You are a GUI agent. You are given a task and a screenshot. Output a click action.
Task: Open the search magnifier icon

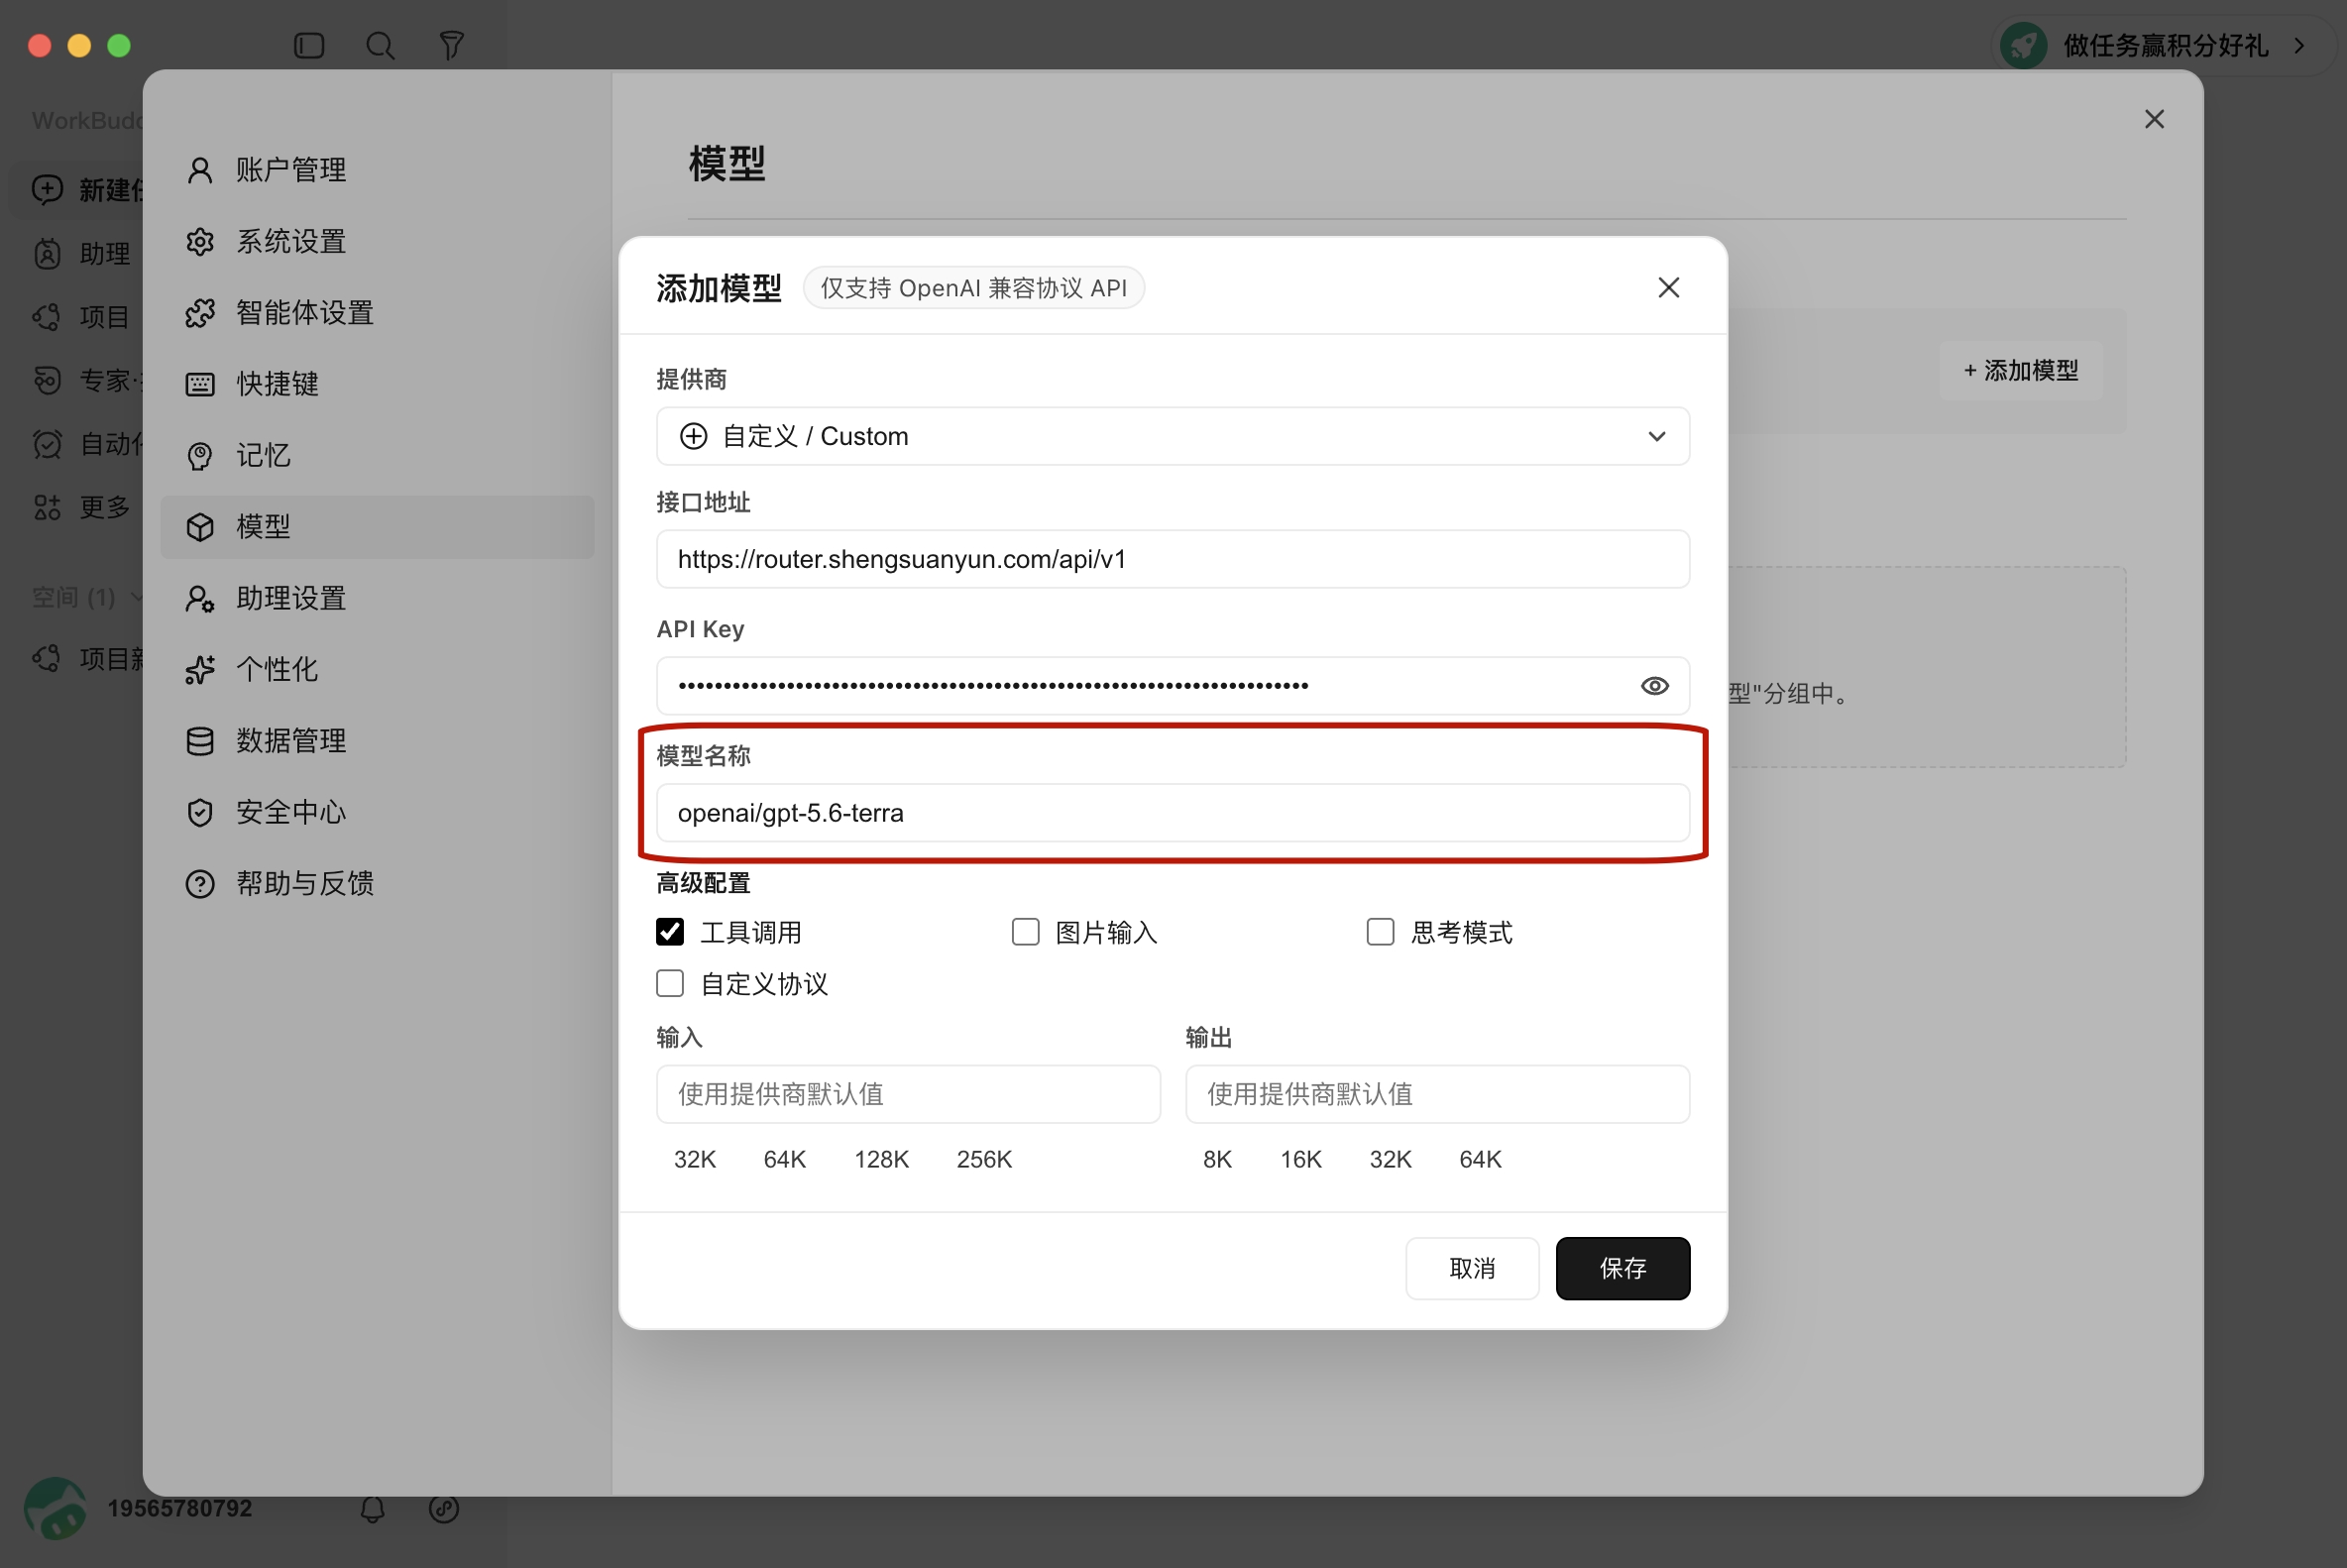[x=380, y=45]
